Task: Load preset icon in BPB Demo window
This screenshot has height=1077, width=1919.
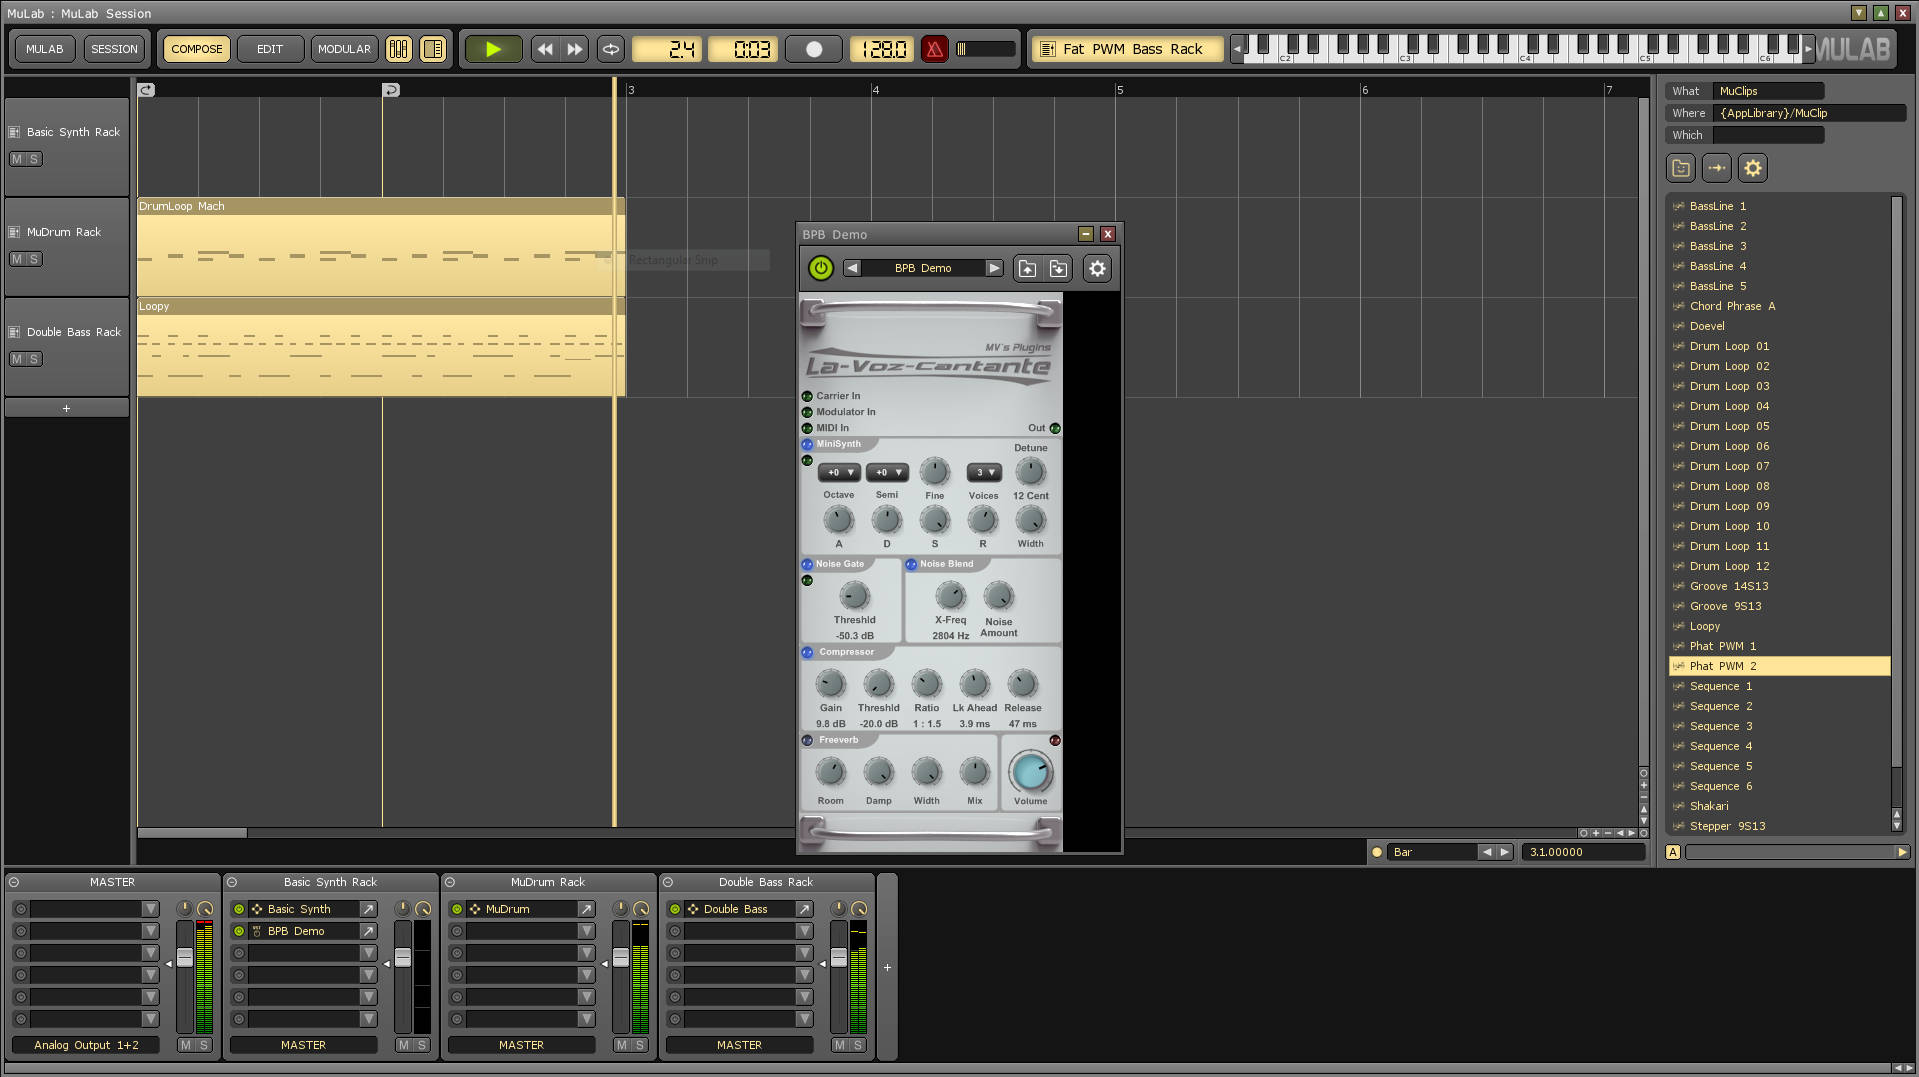Action: click(x=1027, y=268)
